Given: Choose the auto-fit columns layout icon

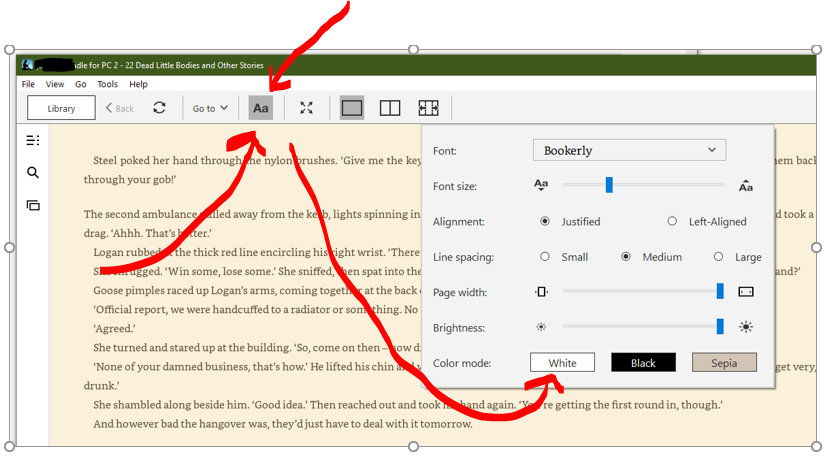Looking at the screenshot, I should pyautogui.click(x=428, y=108).
